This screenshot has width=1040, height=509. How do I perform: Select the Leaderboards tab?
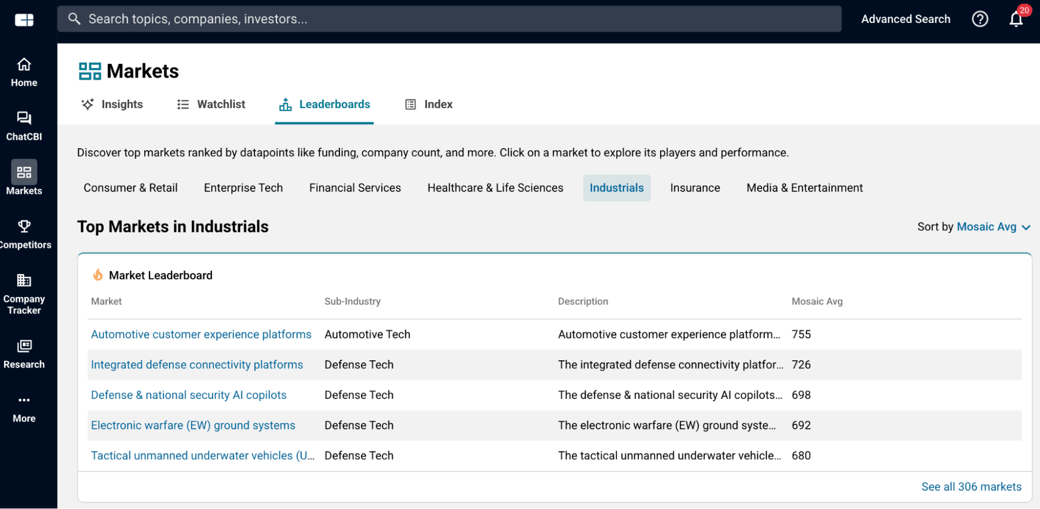coord(324,104)
